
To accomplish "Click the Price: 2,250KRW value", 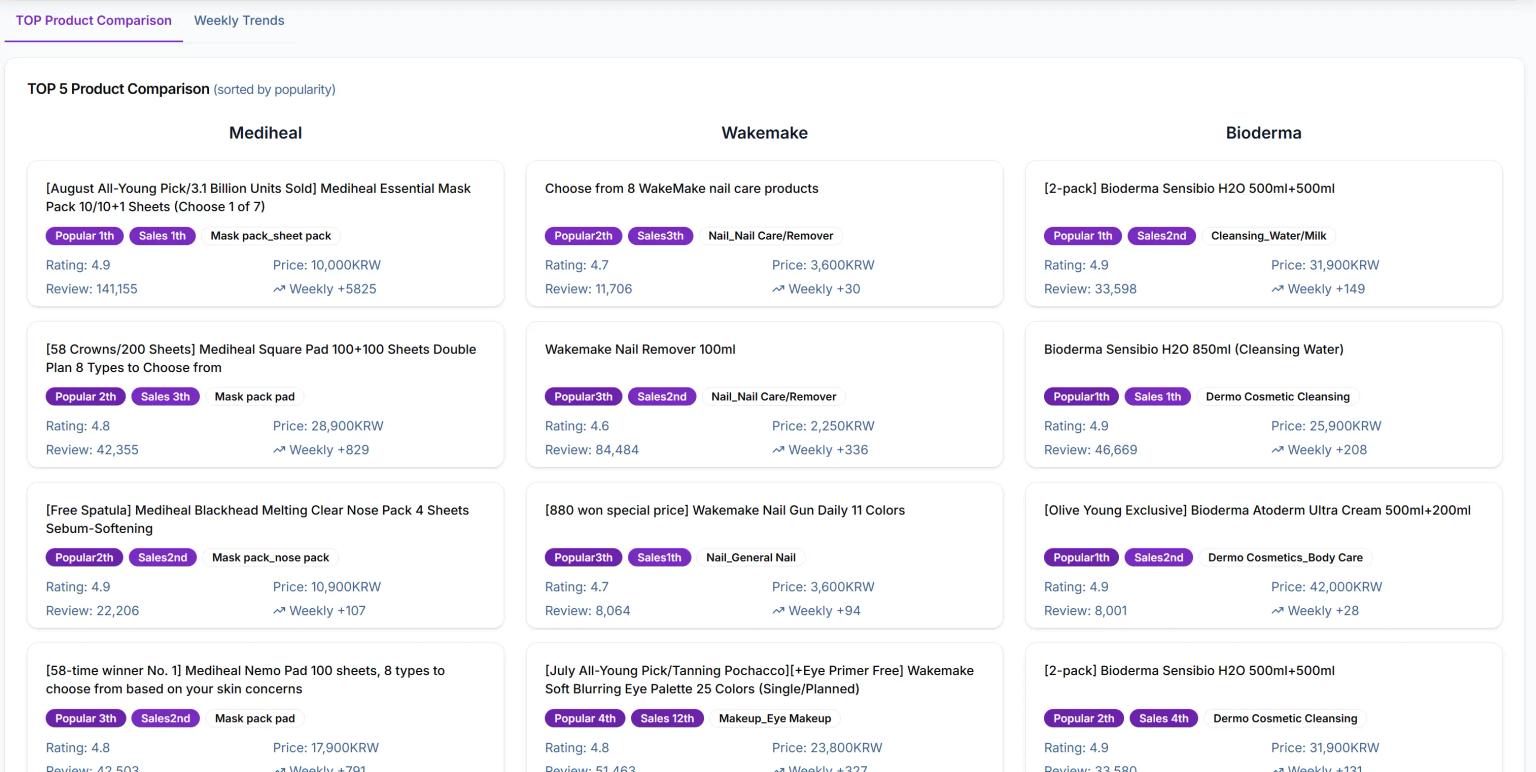I will 823,426.
